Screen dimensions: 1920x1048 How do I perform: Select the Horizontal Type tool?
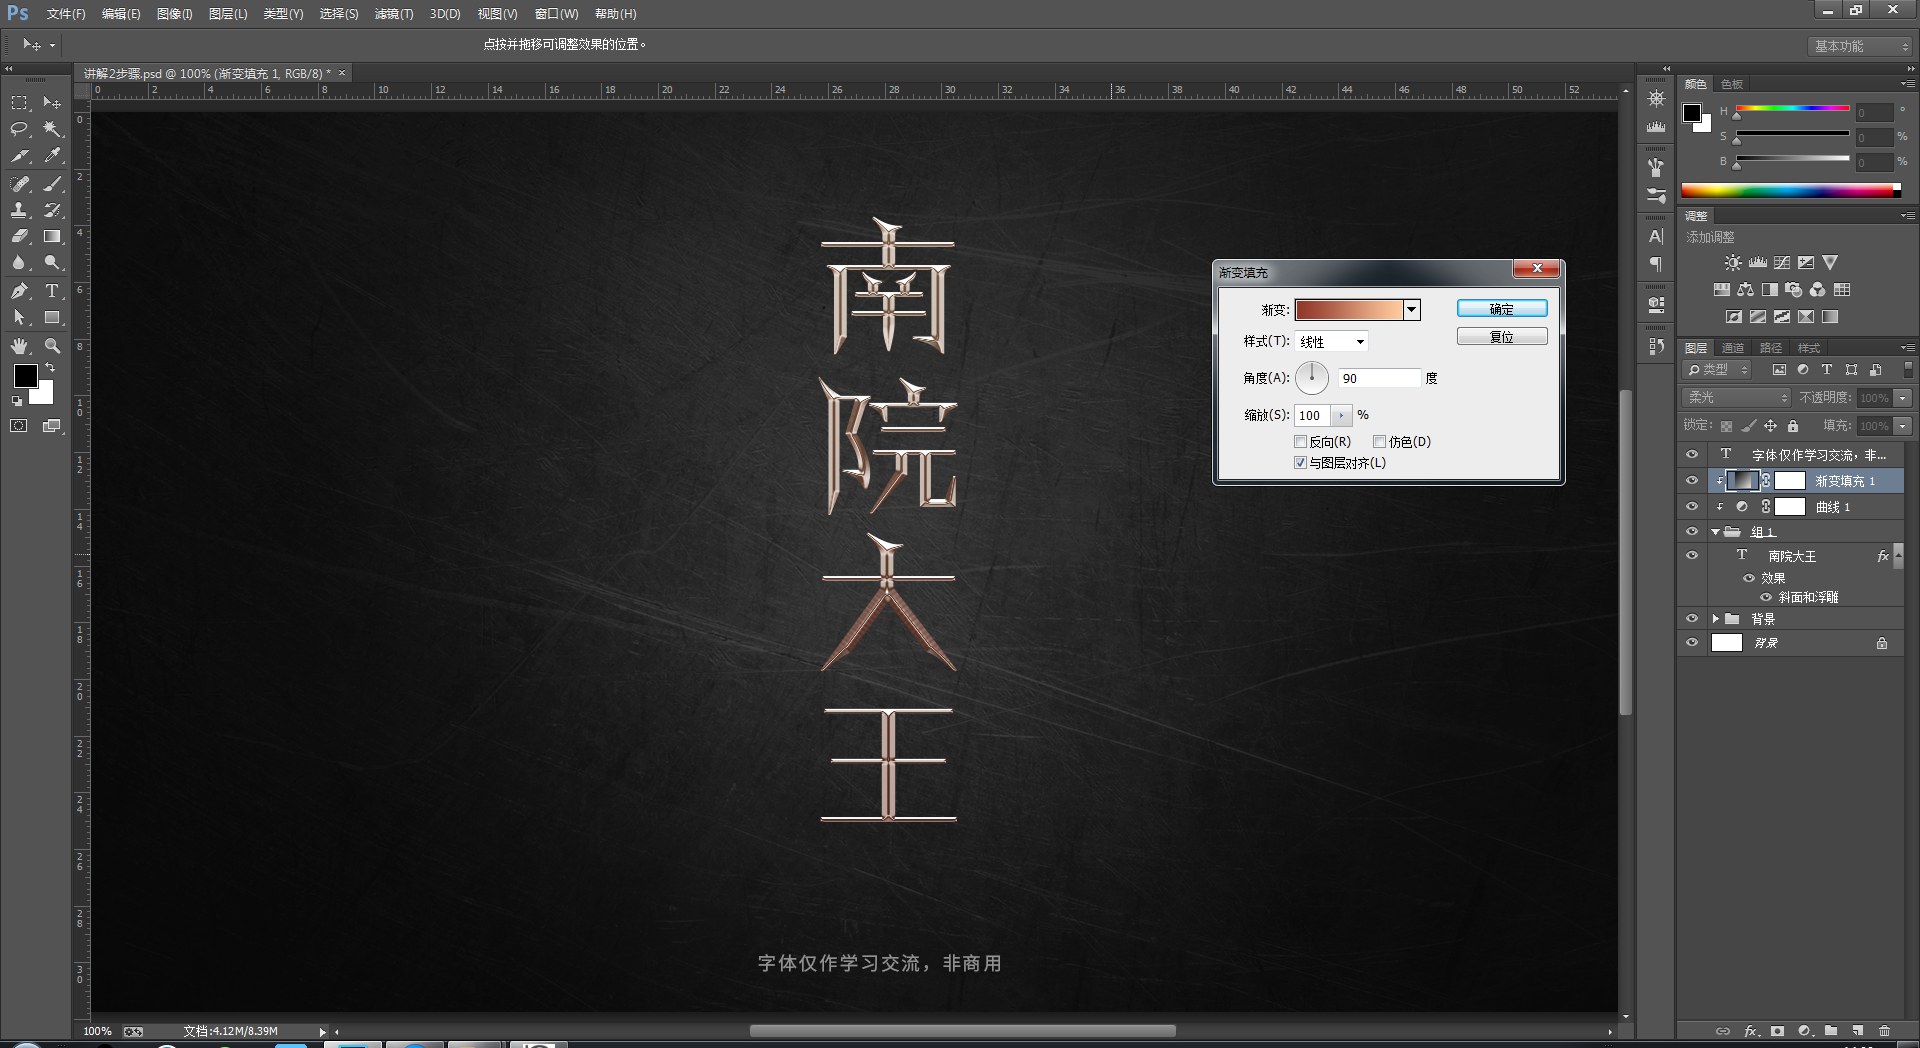tap(52, 291)
